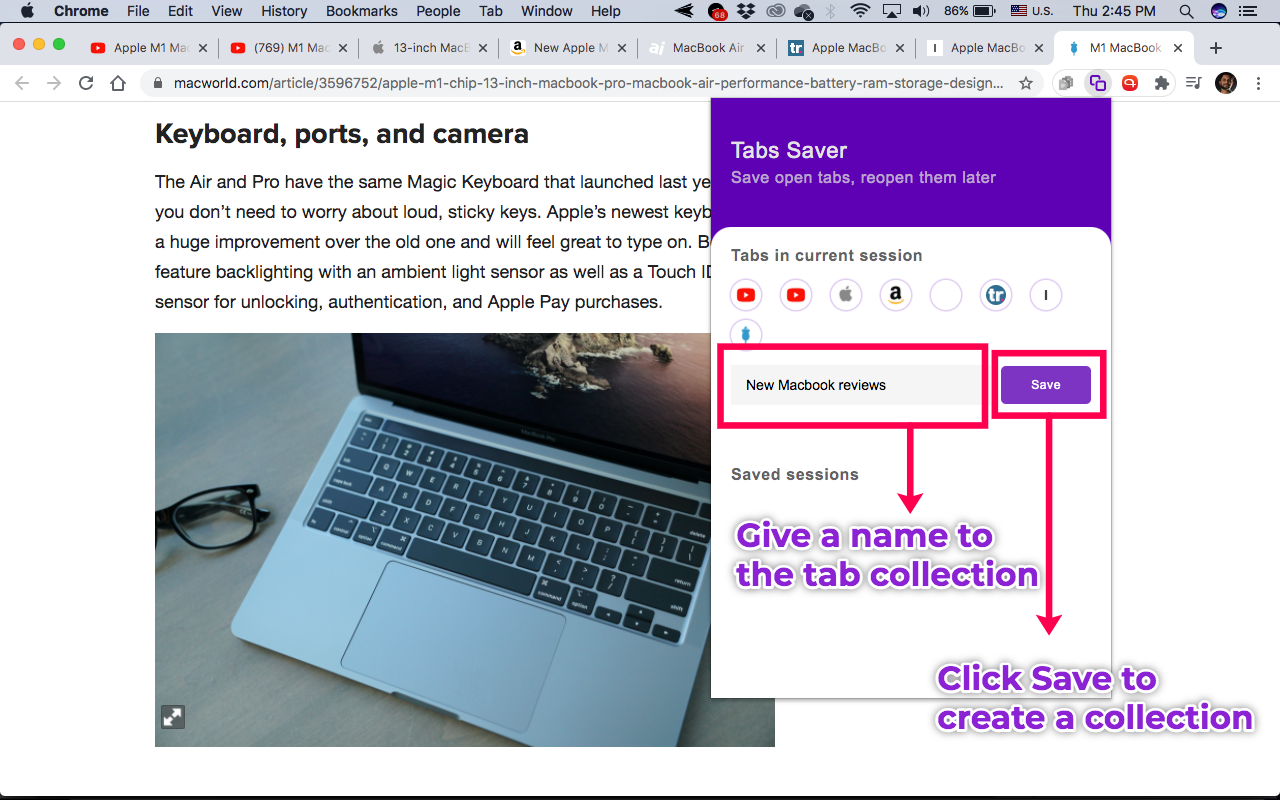This screenshot has width=1280, height=800.
Task: Click the gray copy-style extension icon in toolbar
Action: (1066, 84)
